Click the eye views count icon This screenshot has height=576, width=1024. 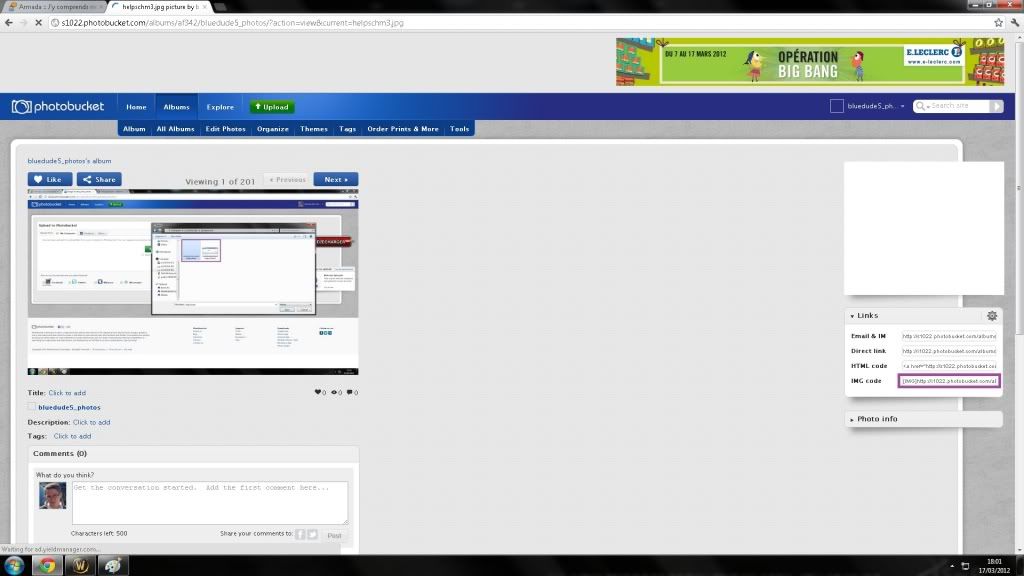click(x=334, y=392)
